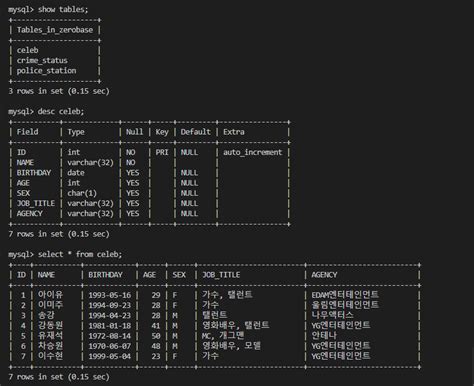The image size is (474, 386).
Task: Select "YES" null value of SEX field
Action: pyautogui.click(x=132, y=193)
